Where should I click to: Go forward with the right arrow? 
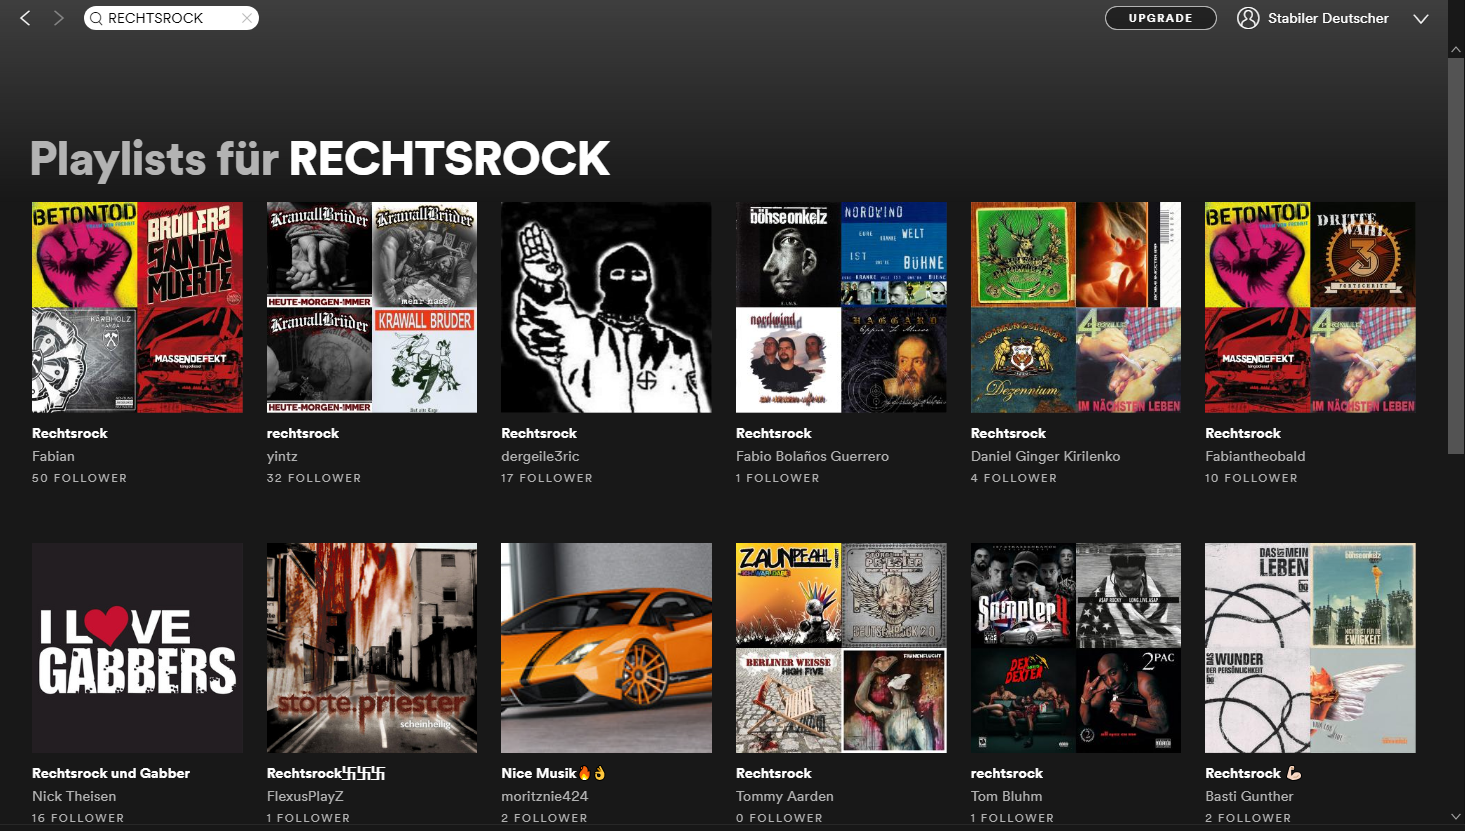tap(58, 18)
